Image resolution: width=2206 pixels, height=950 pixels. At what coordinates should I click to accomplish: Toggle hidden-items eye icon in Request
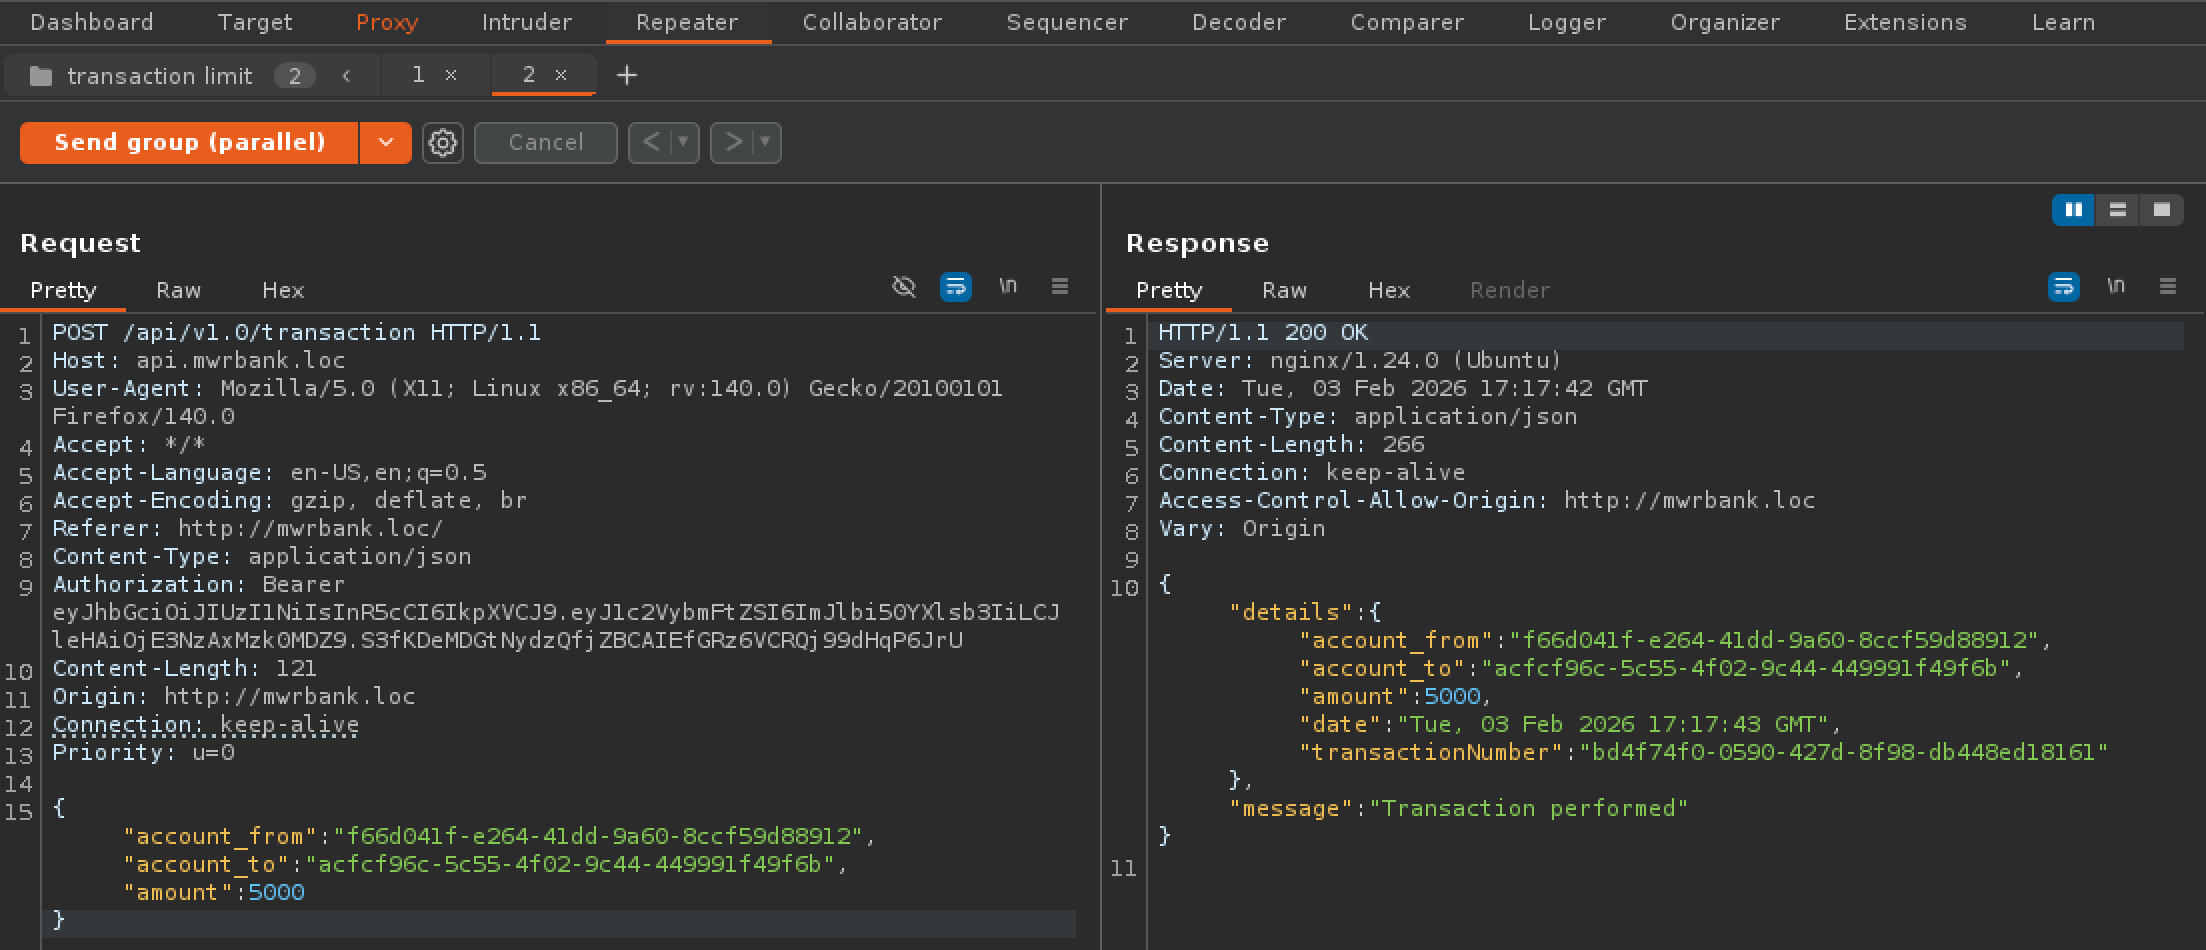(x=903, y=287)
